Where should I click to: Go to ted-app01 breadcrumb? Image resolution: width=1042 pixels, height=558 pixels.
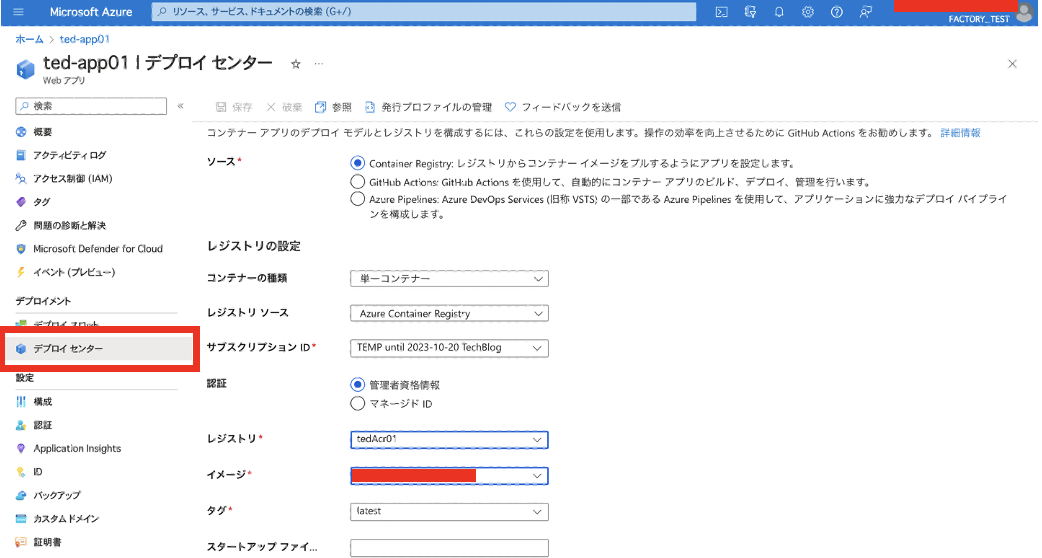point(84,39)
